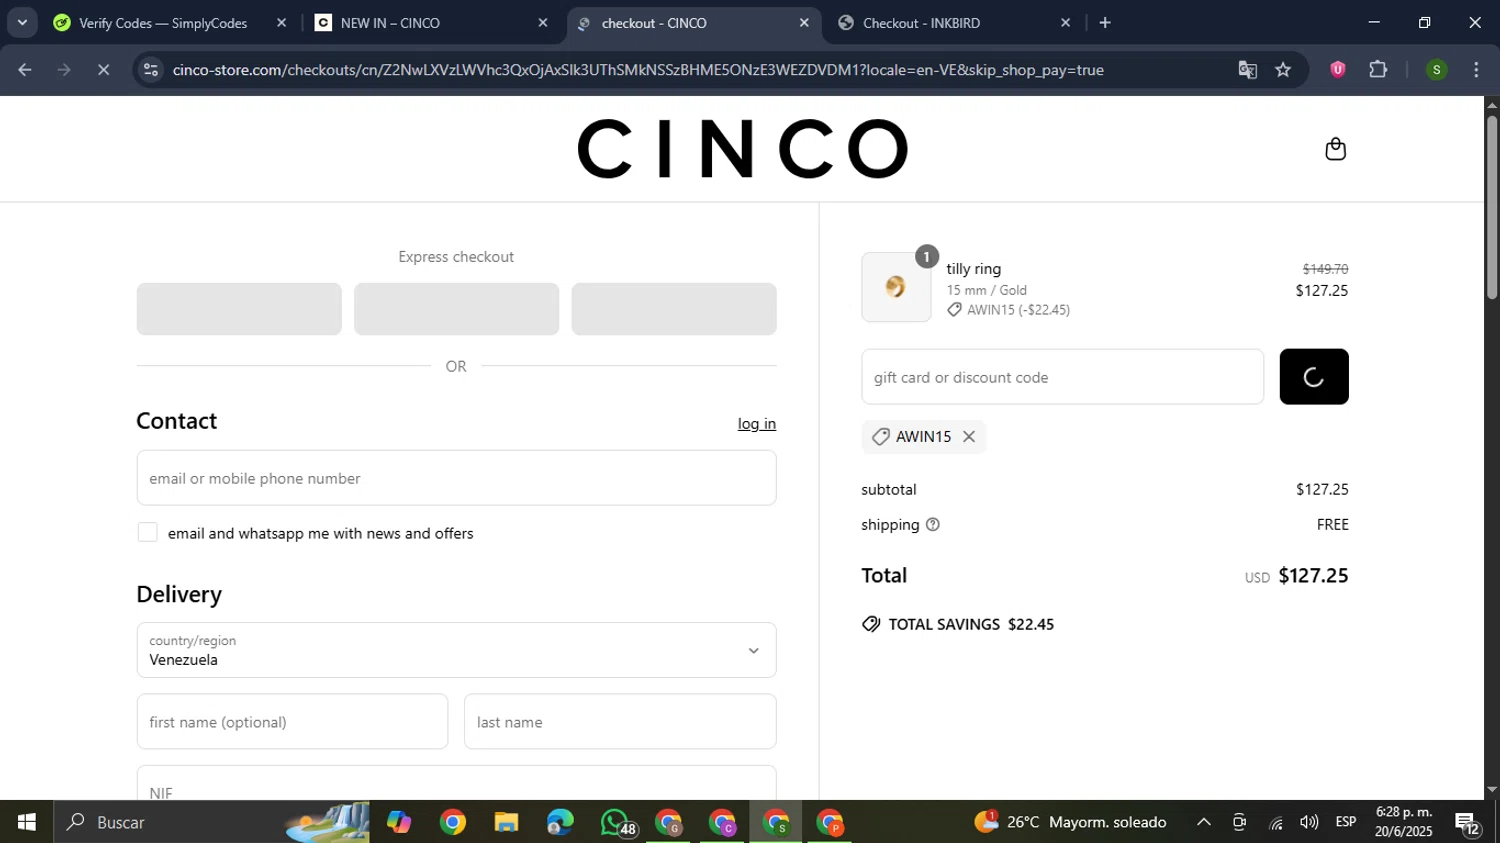Viewport: 1500px width, 843px height.
Task: Switch to the Verify Codes — SimplyCodes tab
Action: 162,23
